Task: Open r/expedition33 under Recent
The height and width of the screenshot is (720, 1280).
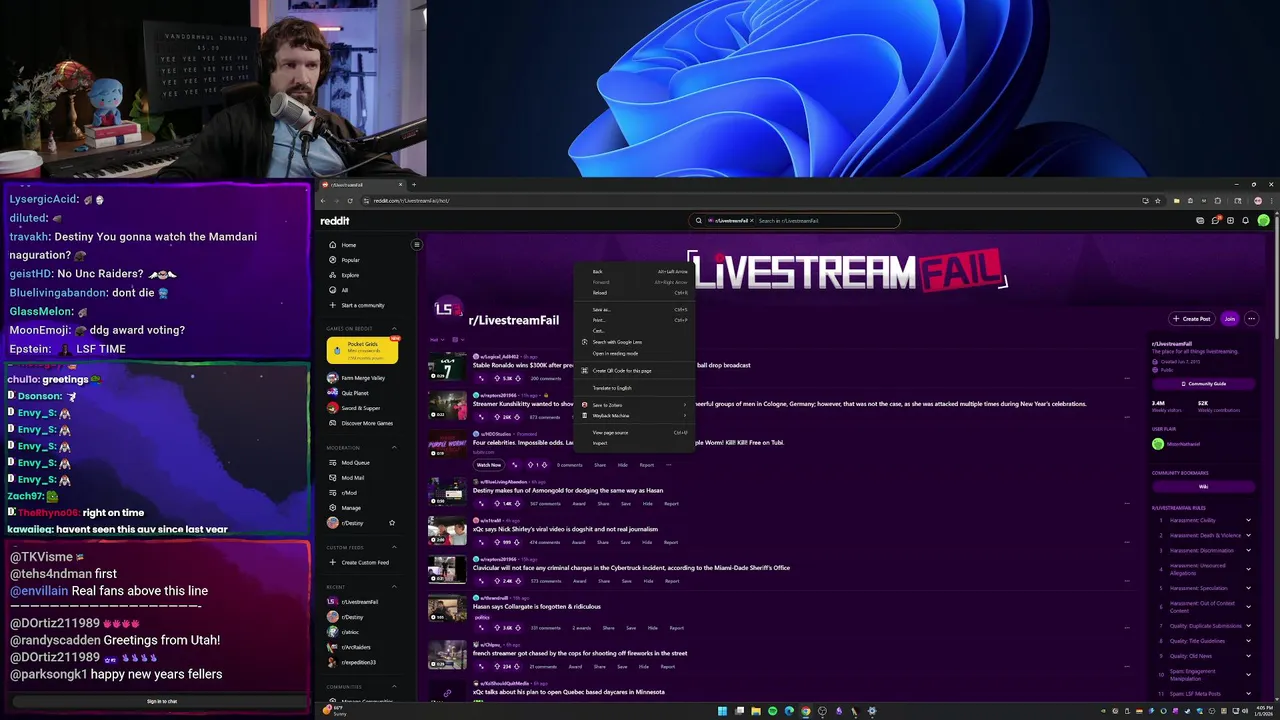Action: click(x=360, y=662)
